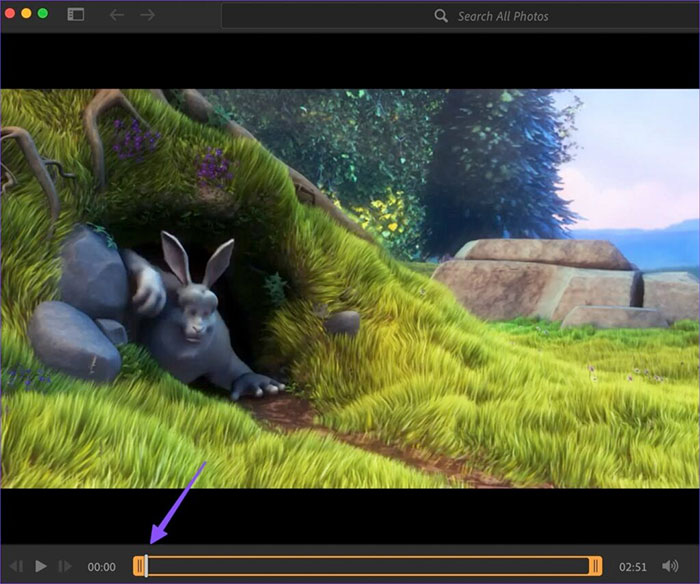Click the 02:51 duration label
This screenshot has height=584, width=700.
[x=632, y=567]
